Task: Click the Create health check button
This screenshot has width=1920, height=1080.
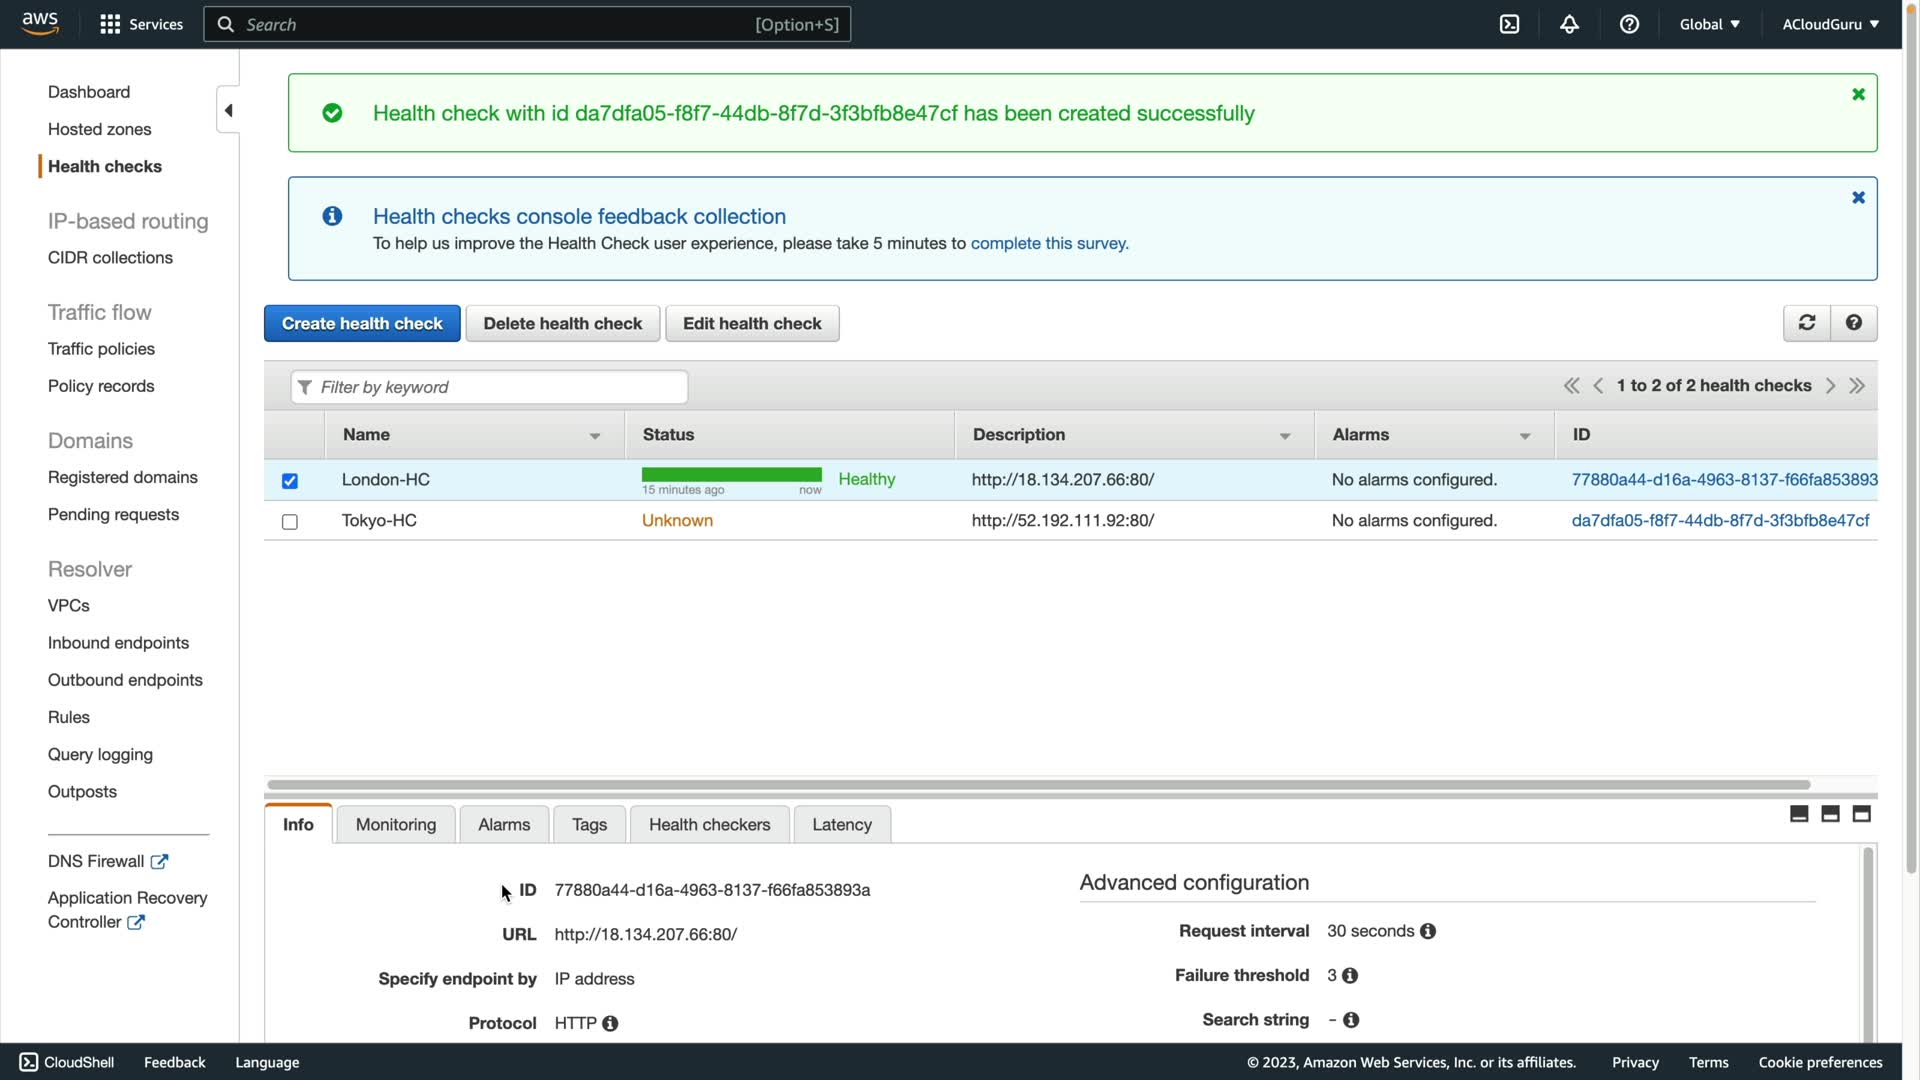Action: pos(362,323)
